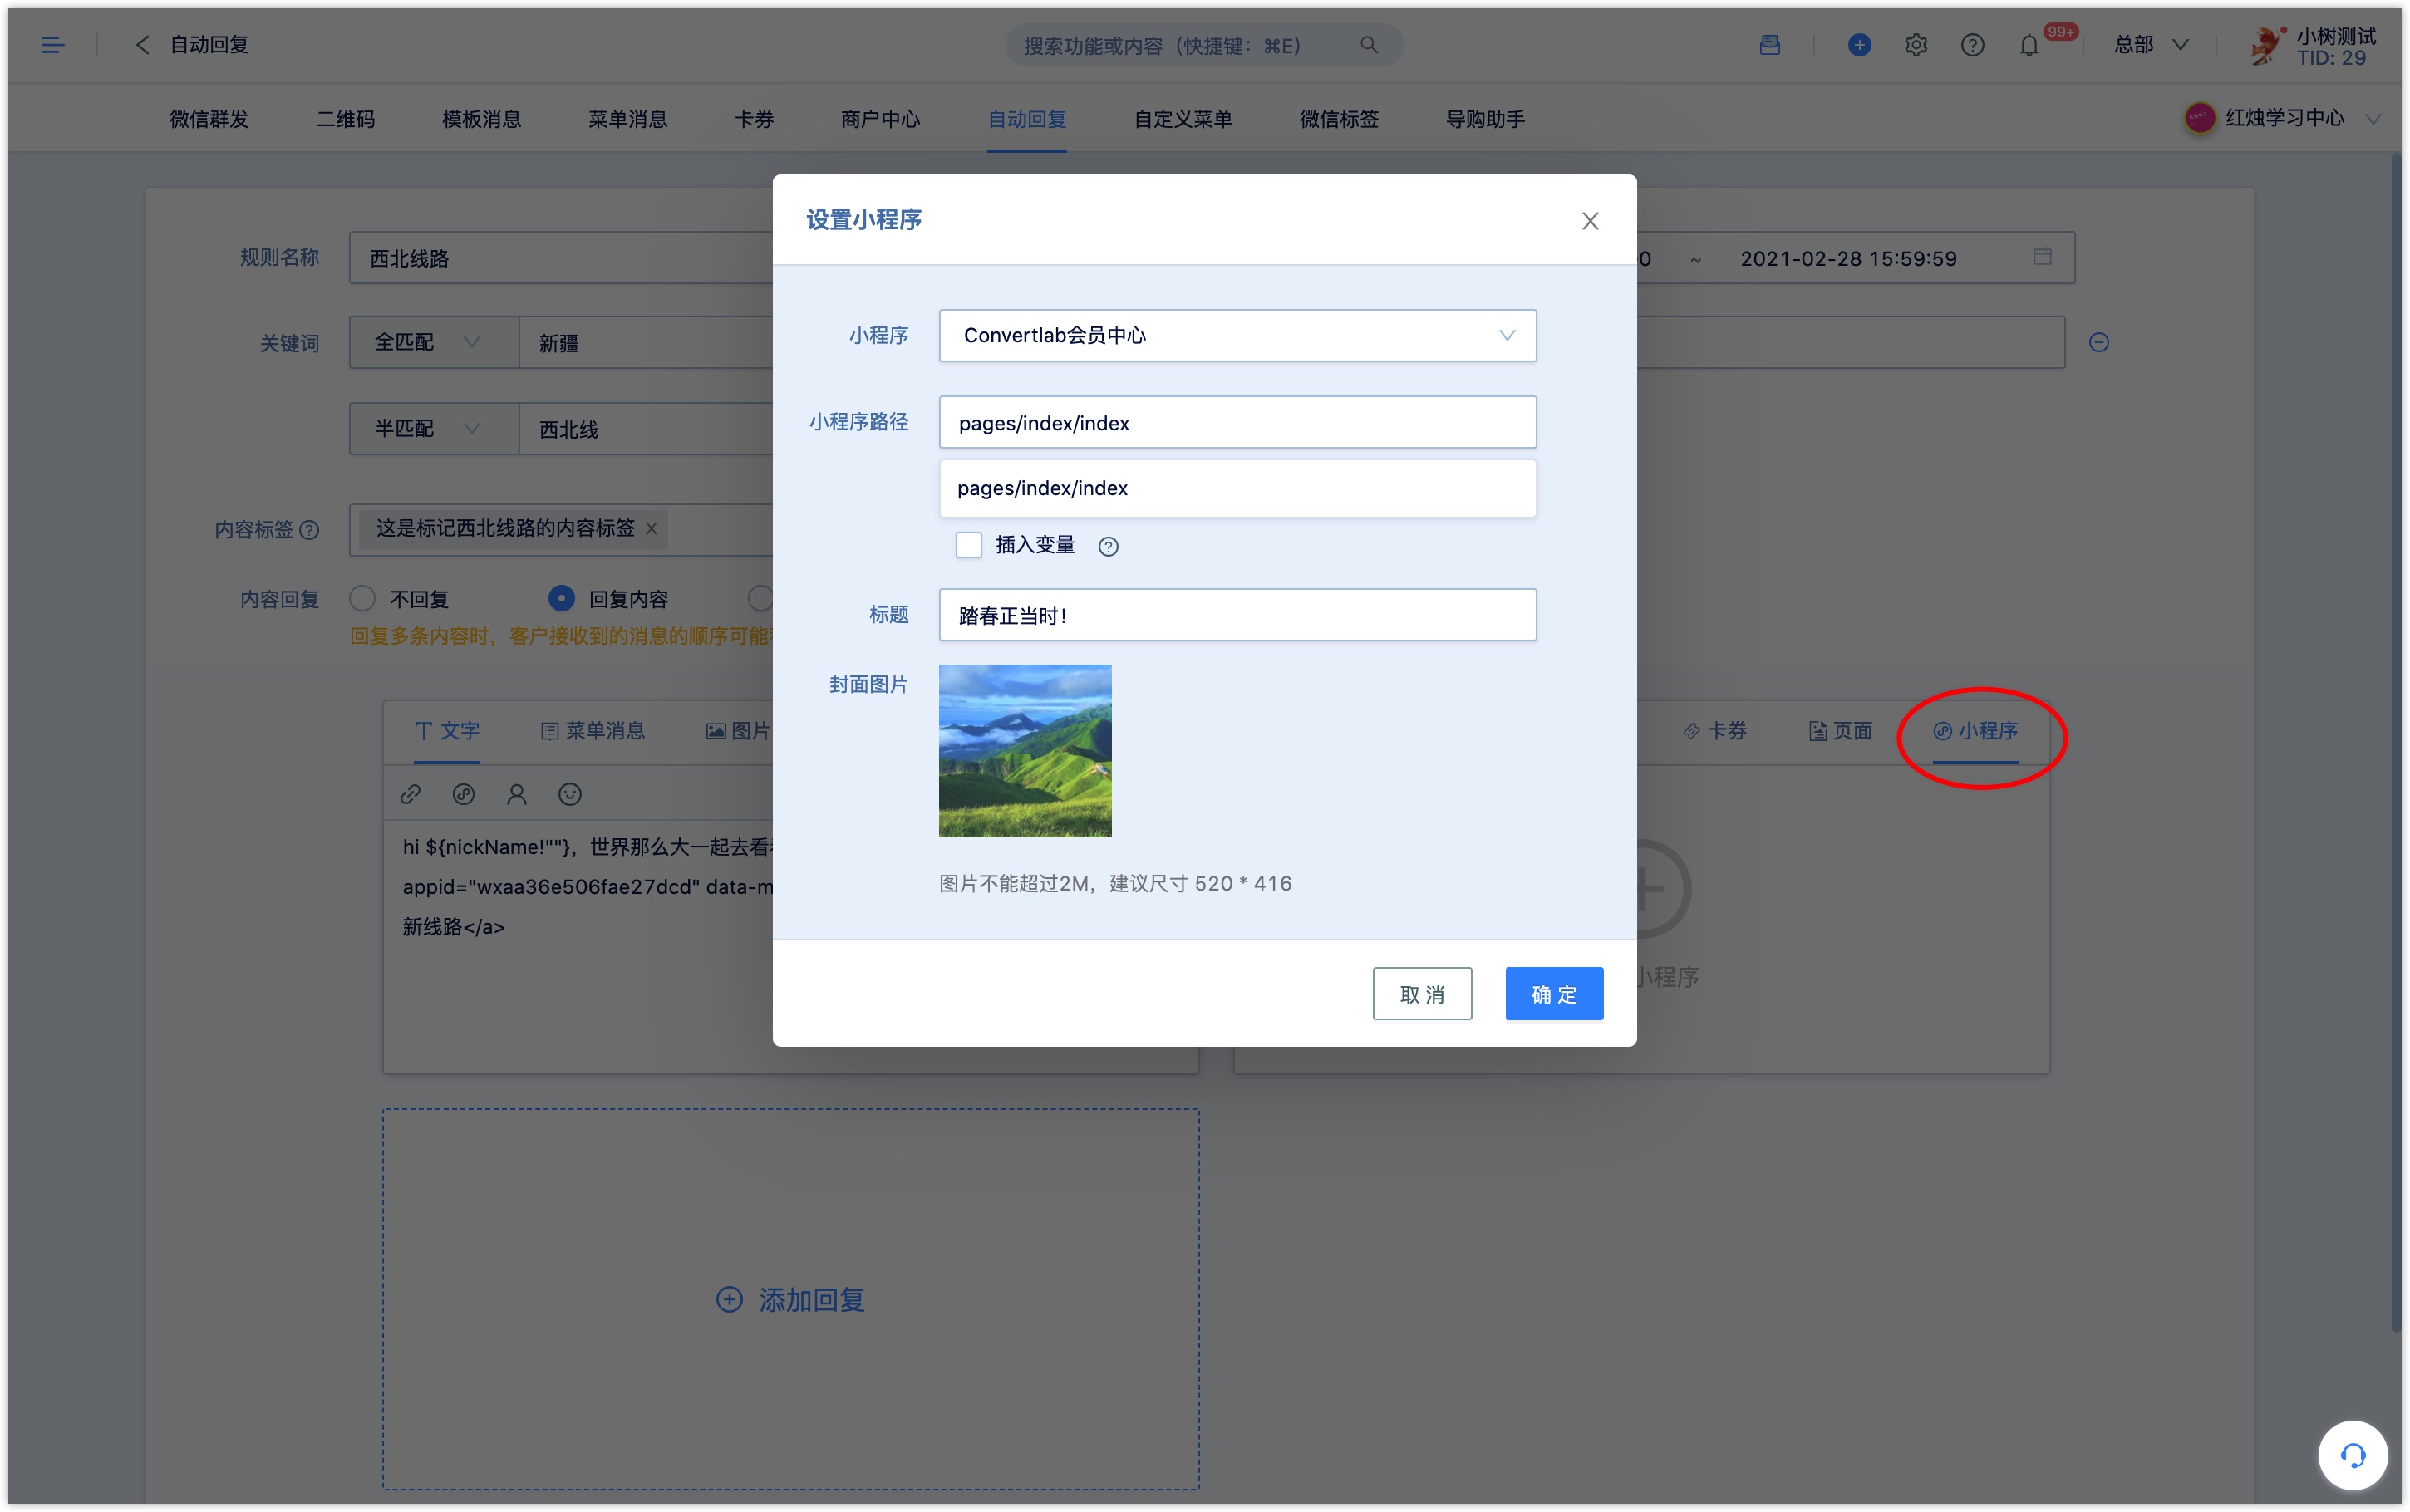Insert nickname via person icon in editor
This screenshot has width=2410, height=1512.
pyautogui.click(x=516, y=794)
